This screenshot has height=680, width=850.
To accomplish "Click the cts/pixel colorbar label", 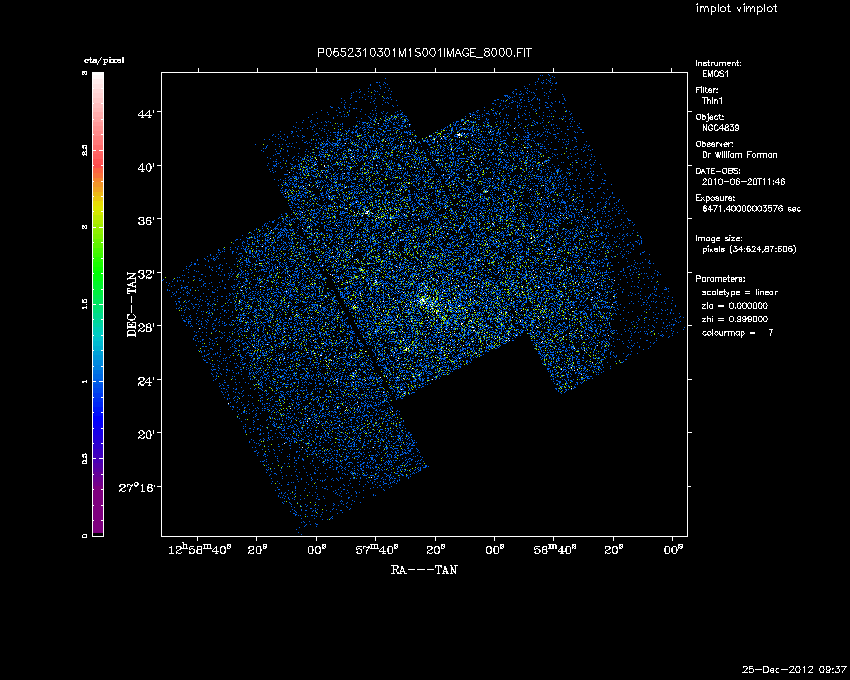I will [104, 60].
